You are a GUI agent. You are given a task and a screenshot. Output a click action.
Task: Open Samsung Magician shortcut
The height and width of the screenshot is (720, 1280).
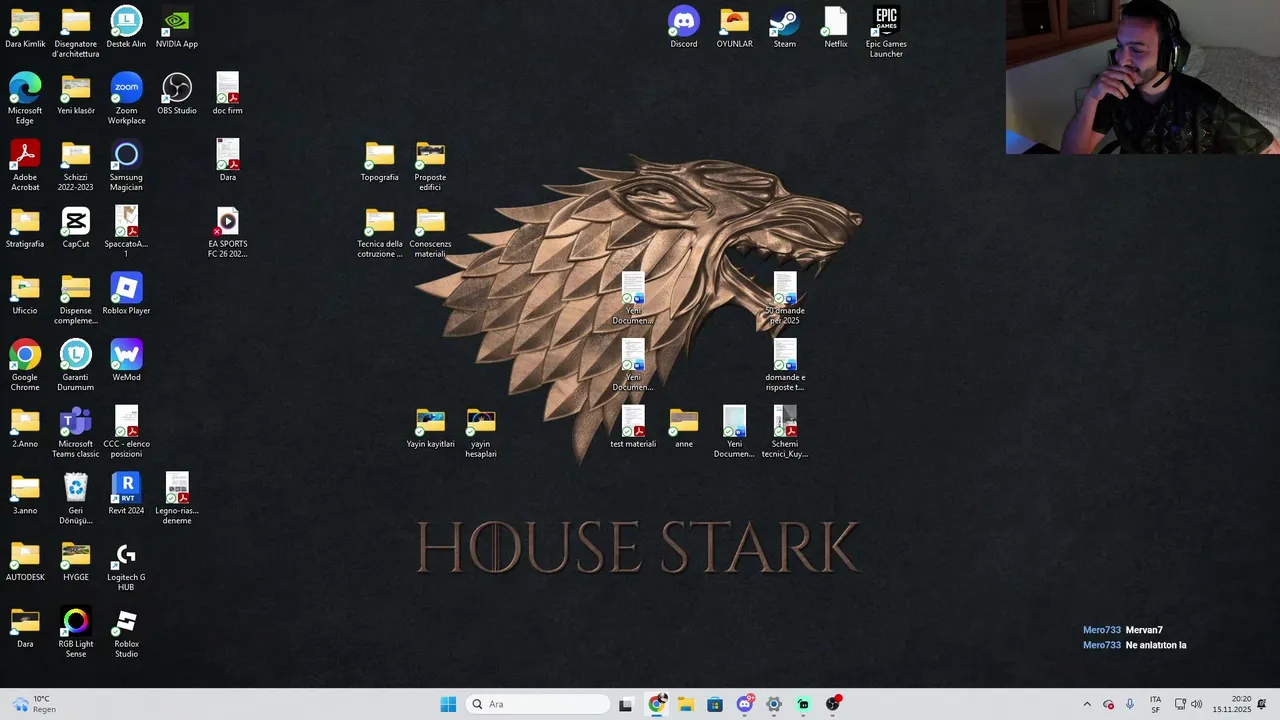(126, 166)
